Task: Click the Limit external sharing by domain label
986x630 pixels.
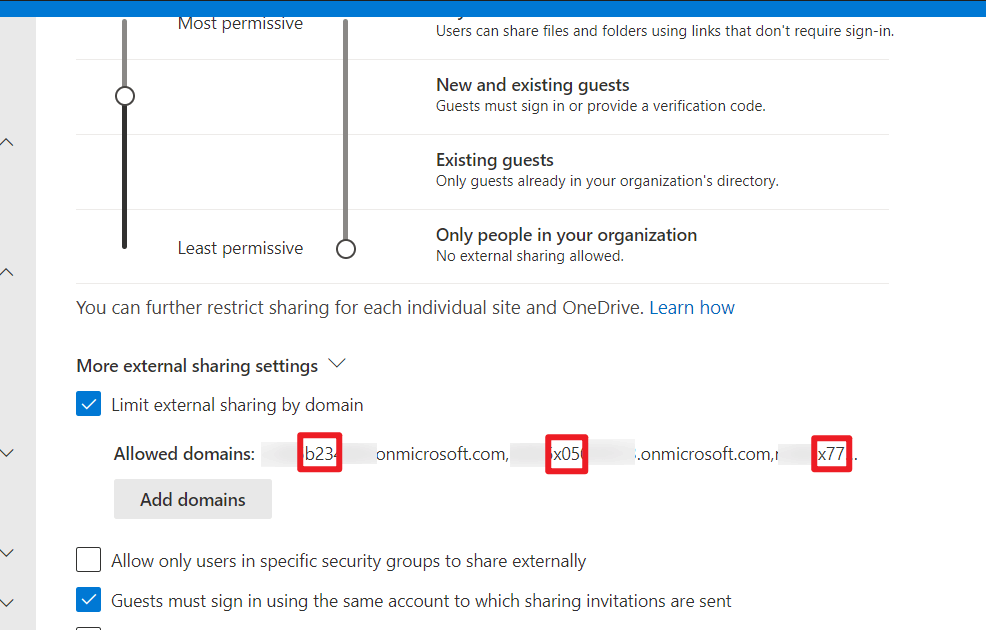Action: click(x=237, y=404)
